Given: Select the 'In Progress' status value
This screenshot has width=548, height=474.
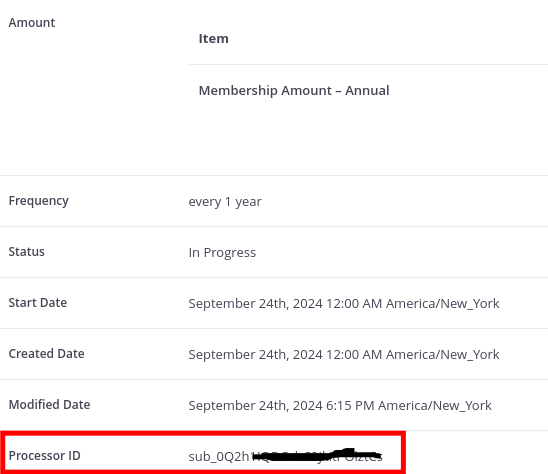Looking at the screenshot, I should (x=222, y=253).
